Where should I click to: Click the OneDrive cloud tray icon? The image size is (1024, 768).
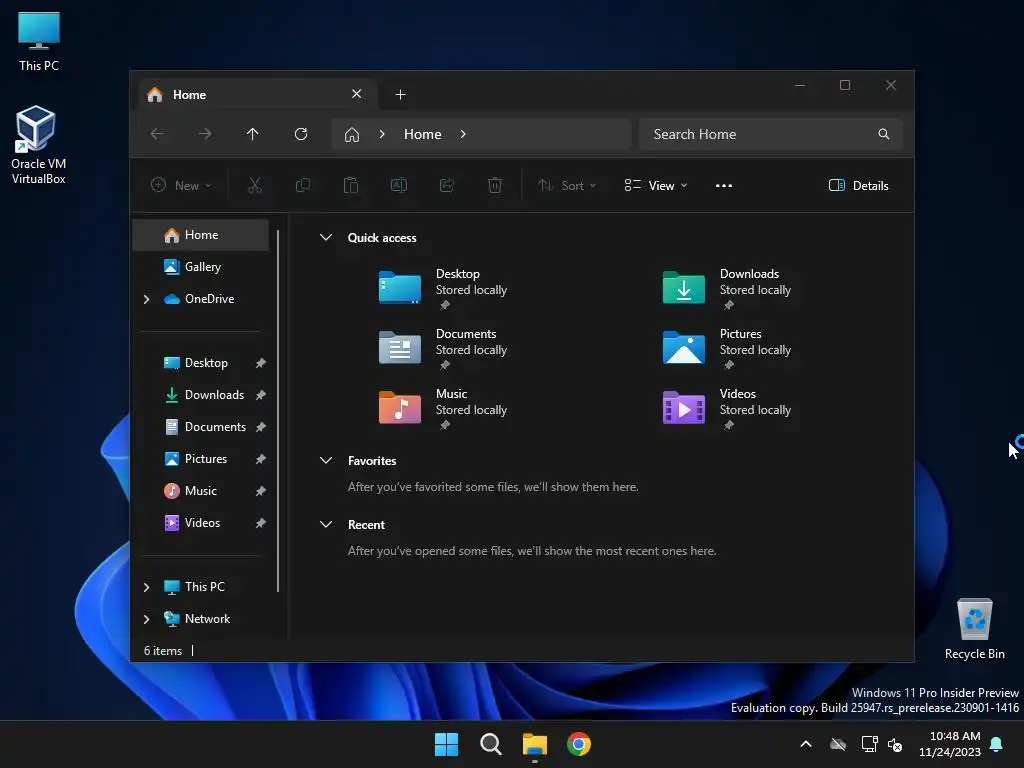coord(838,744)
